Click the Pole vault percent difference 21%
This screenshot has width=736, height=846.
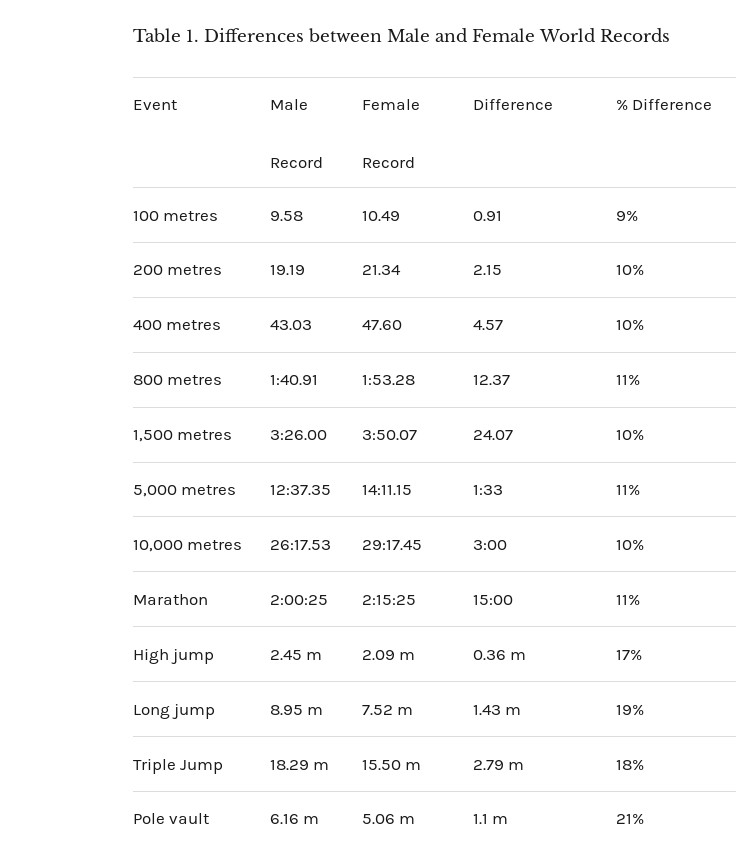point(629,819)
